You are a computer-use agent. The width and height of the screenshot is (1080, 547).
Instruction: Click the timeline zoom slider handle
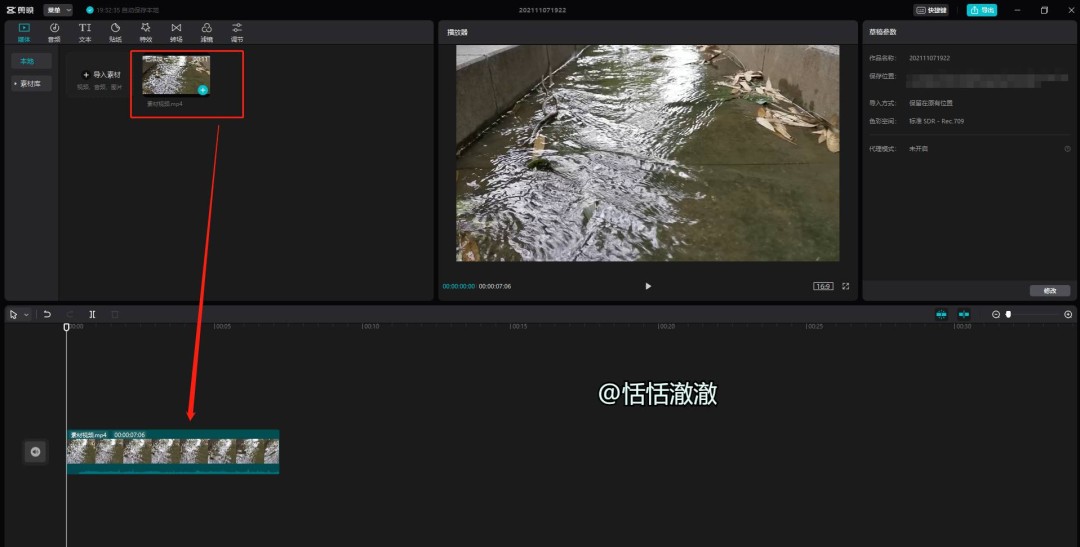[x=1008, y=314]
